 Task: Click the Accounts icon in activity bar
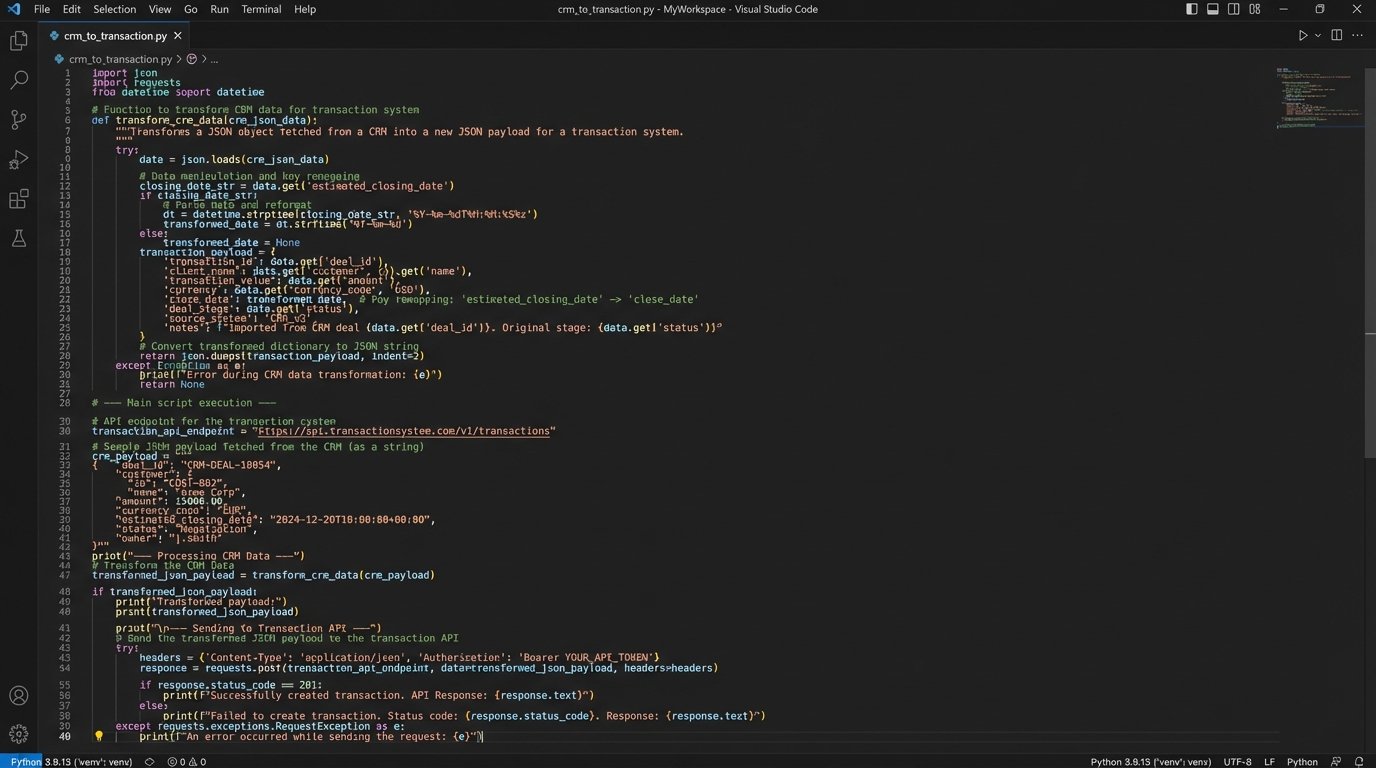18,696
